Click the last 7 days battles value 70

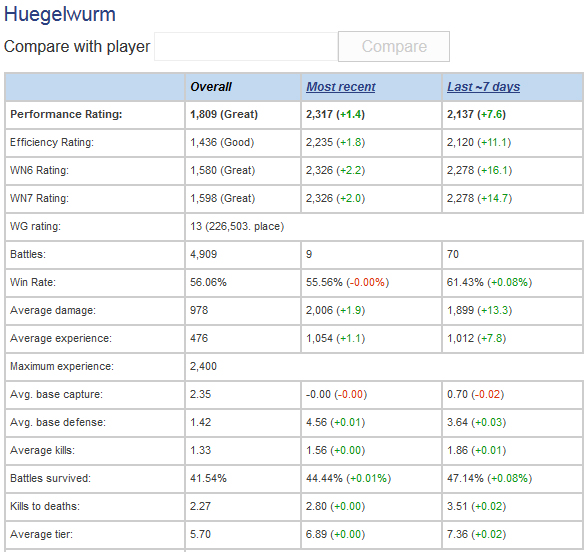pyautogui.click(x=453, y=254)
